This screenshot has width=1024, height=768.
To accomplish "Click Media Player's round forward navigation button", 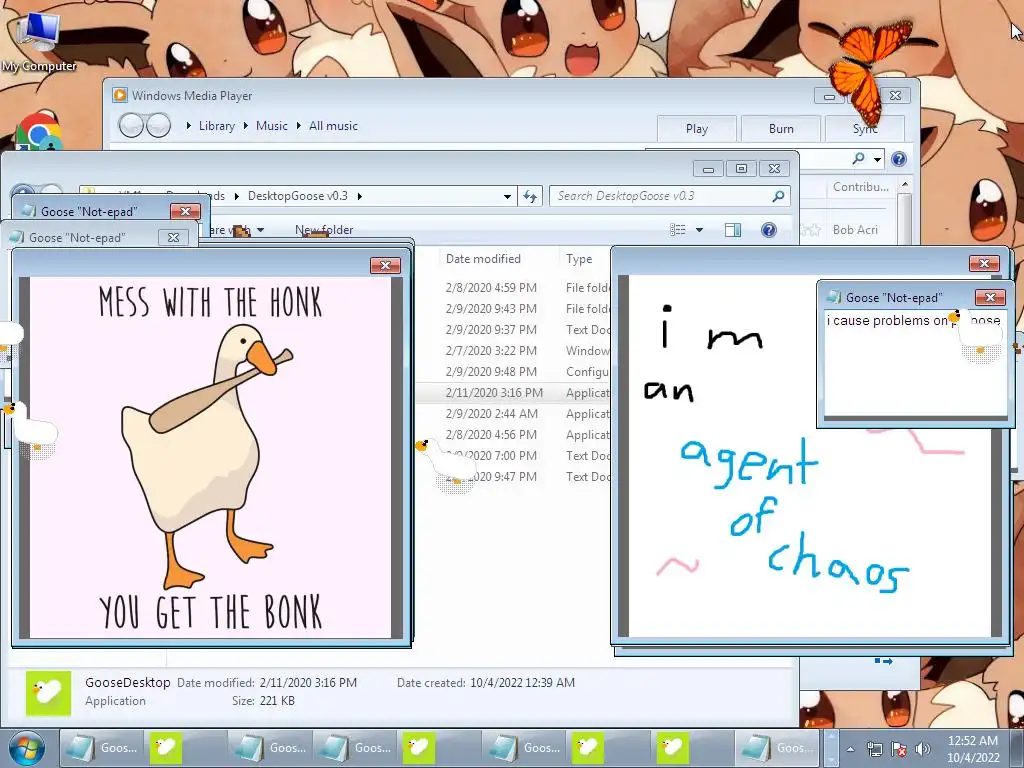I will point(159,125).
